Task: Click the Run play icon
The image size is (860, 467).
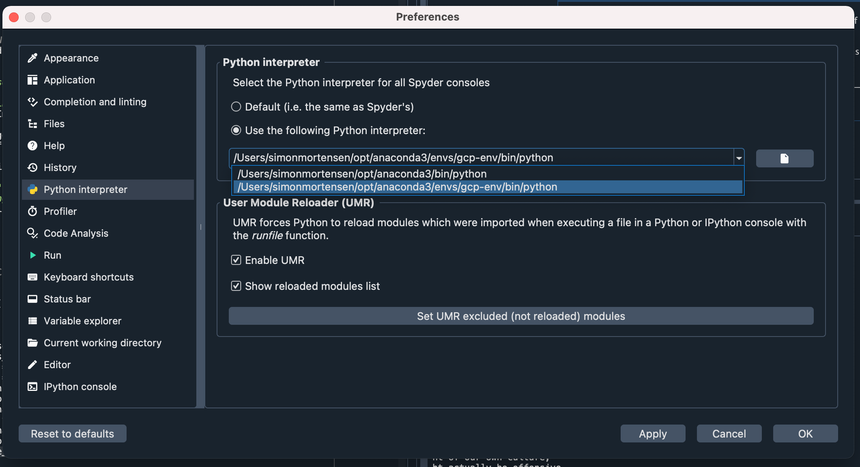Action: pyautogui.click(x=33, y=256)
